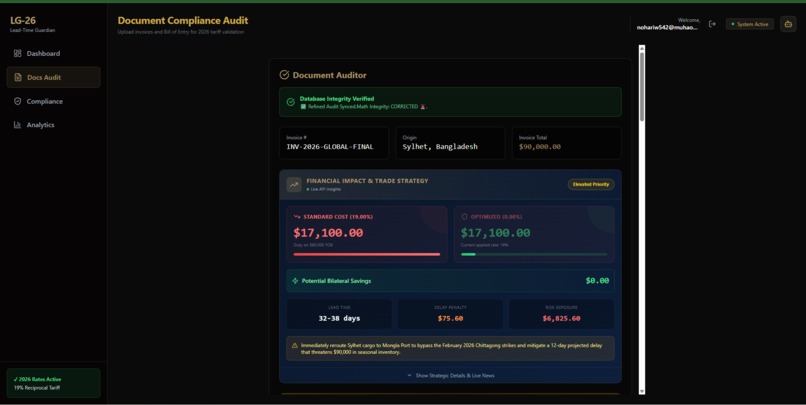Click the Live API Insights label
The height and width of the screenshot is (405, 806).
[326, 190]
